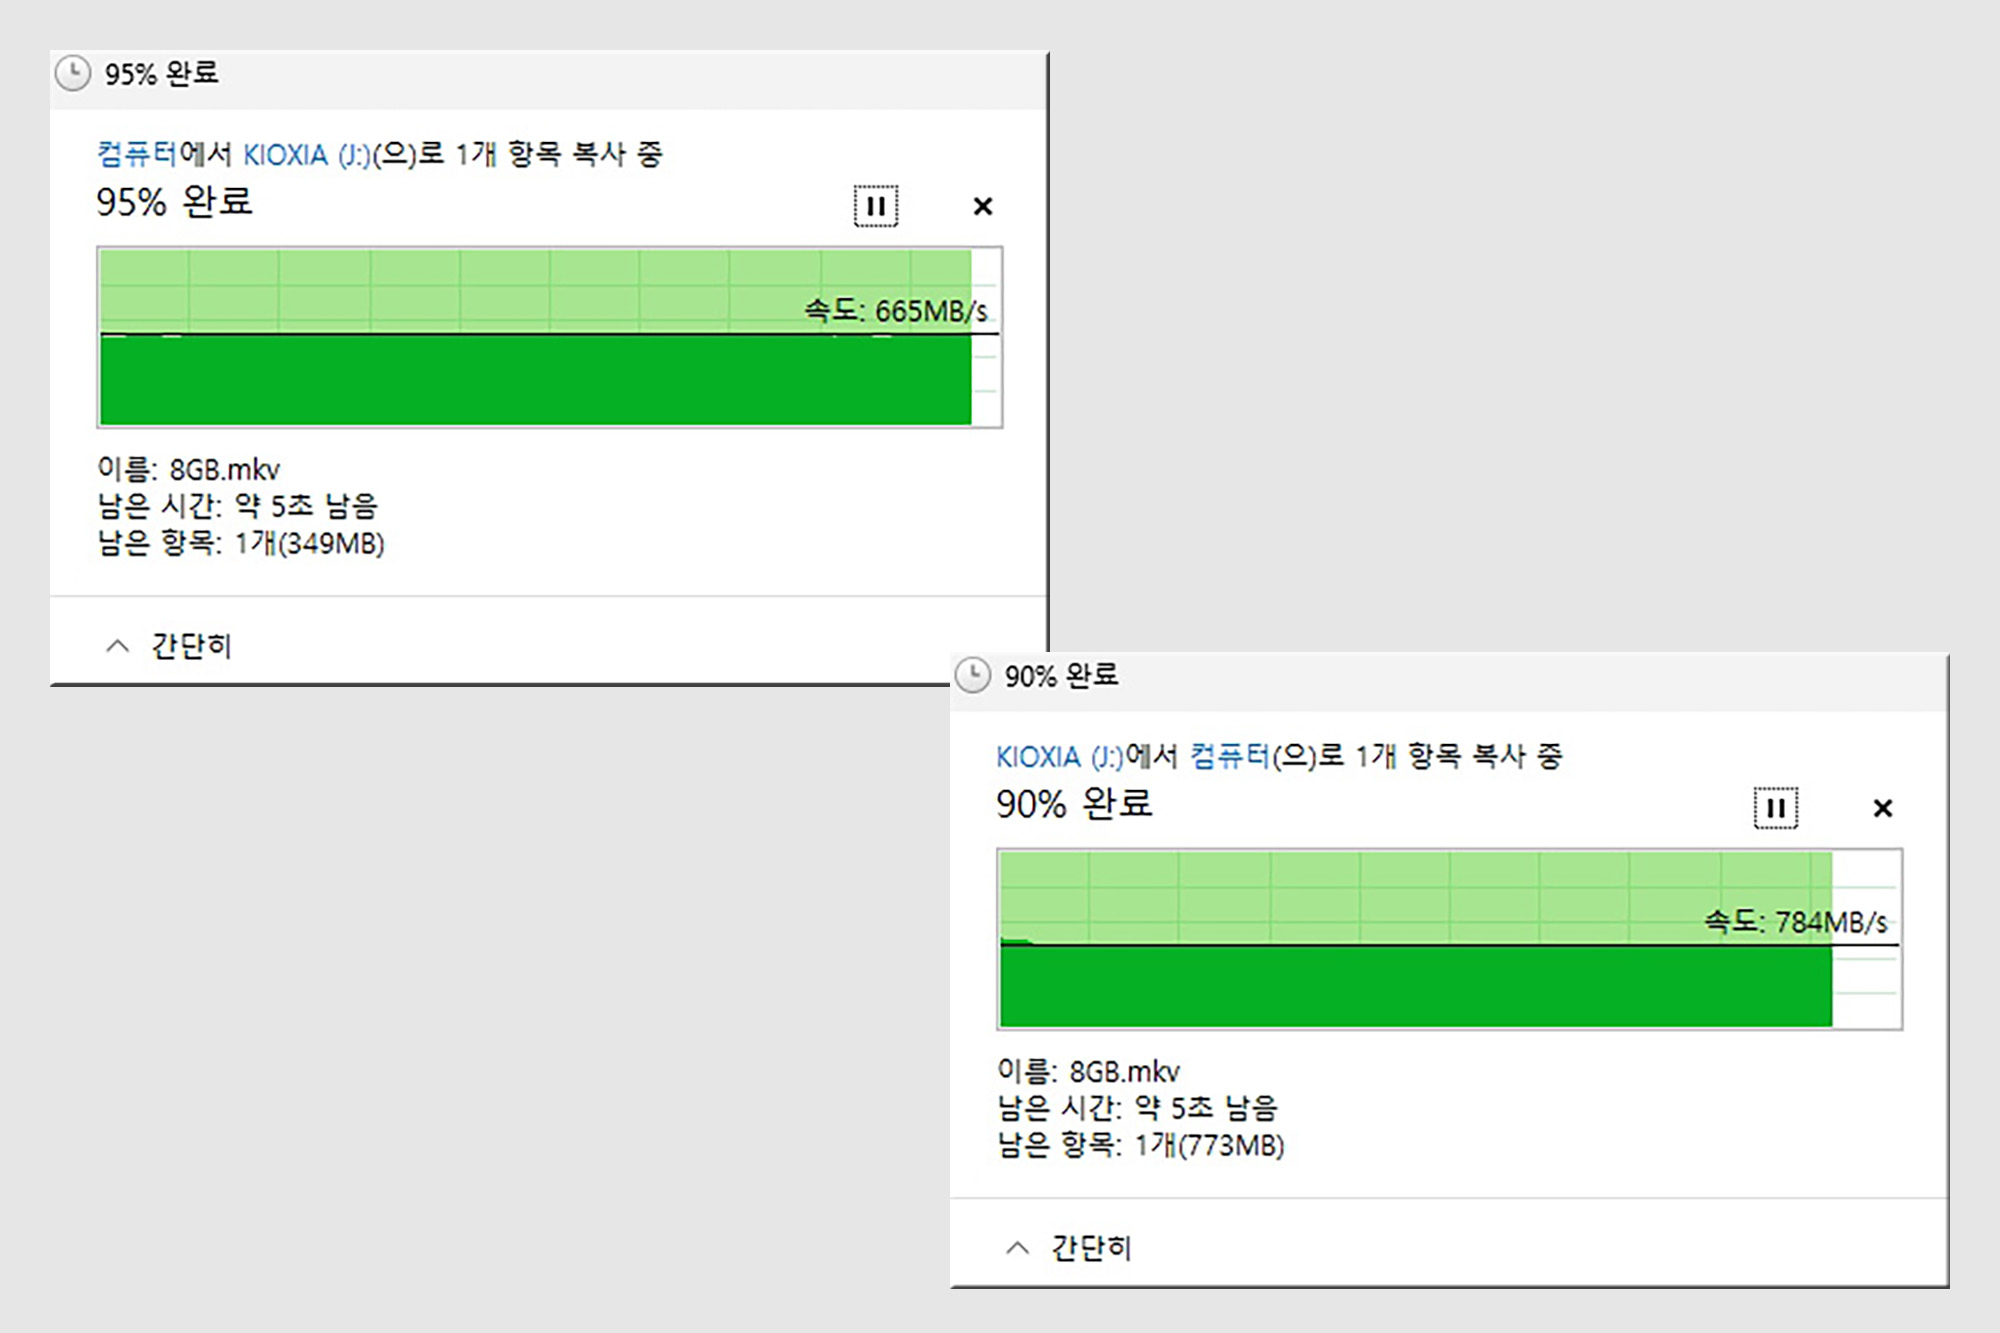
Task: Collapse details of the 95% copy dialog
Action: pos(118,646)
